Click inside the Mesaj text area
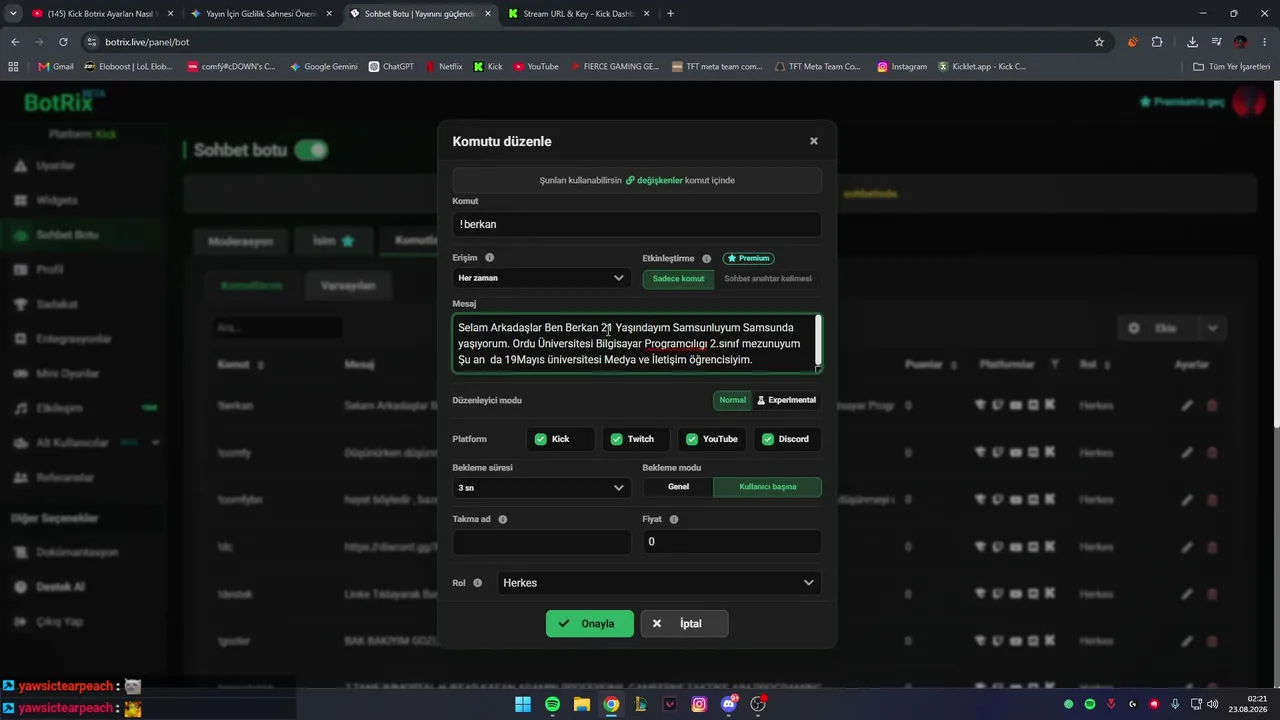 point(637,343)
